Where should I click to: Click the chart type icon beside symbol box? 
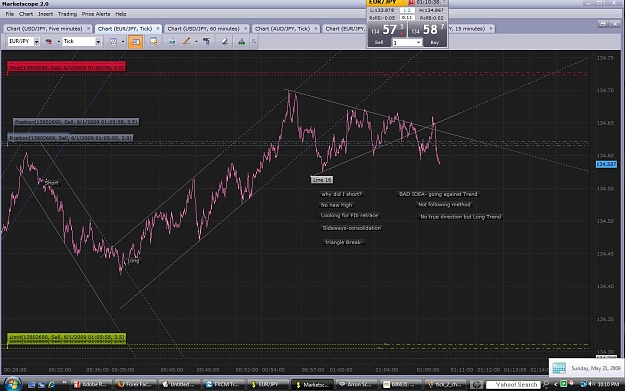coord(49,41)
